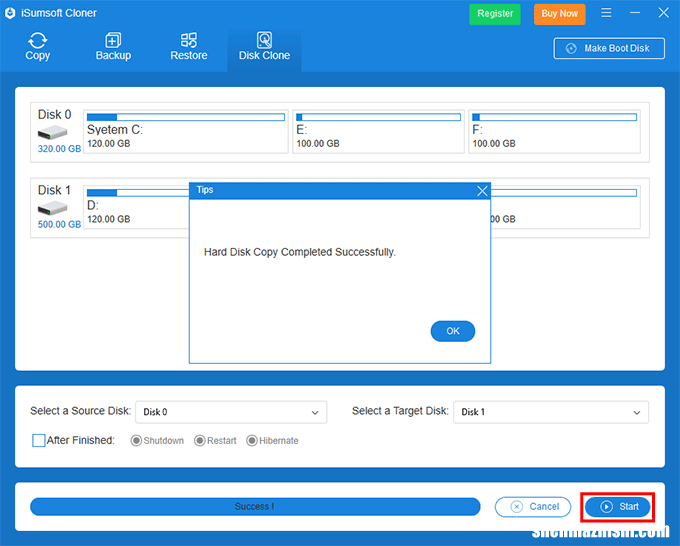Click the Tips dialog title
This screenshot has width=680, height=546.
(205, 190)
